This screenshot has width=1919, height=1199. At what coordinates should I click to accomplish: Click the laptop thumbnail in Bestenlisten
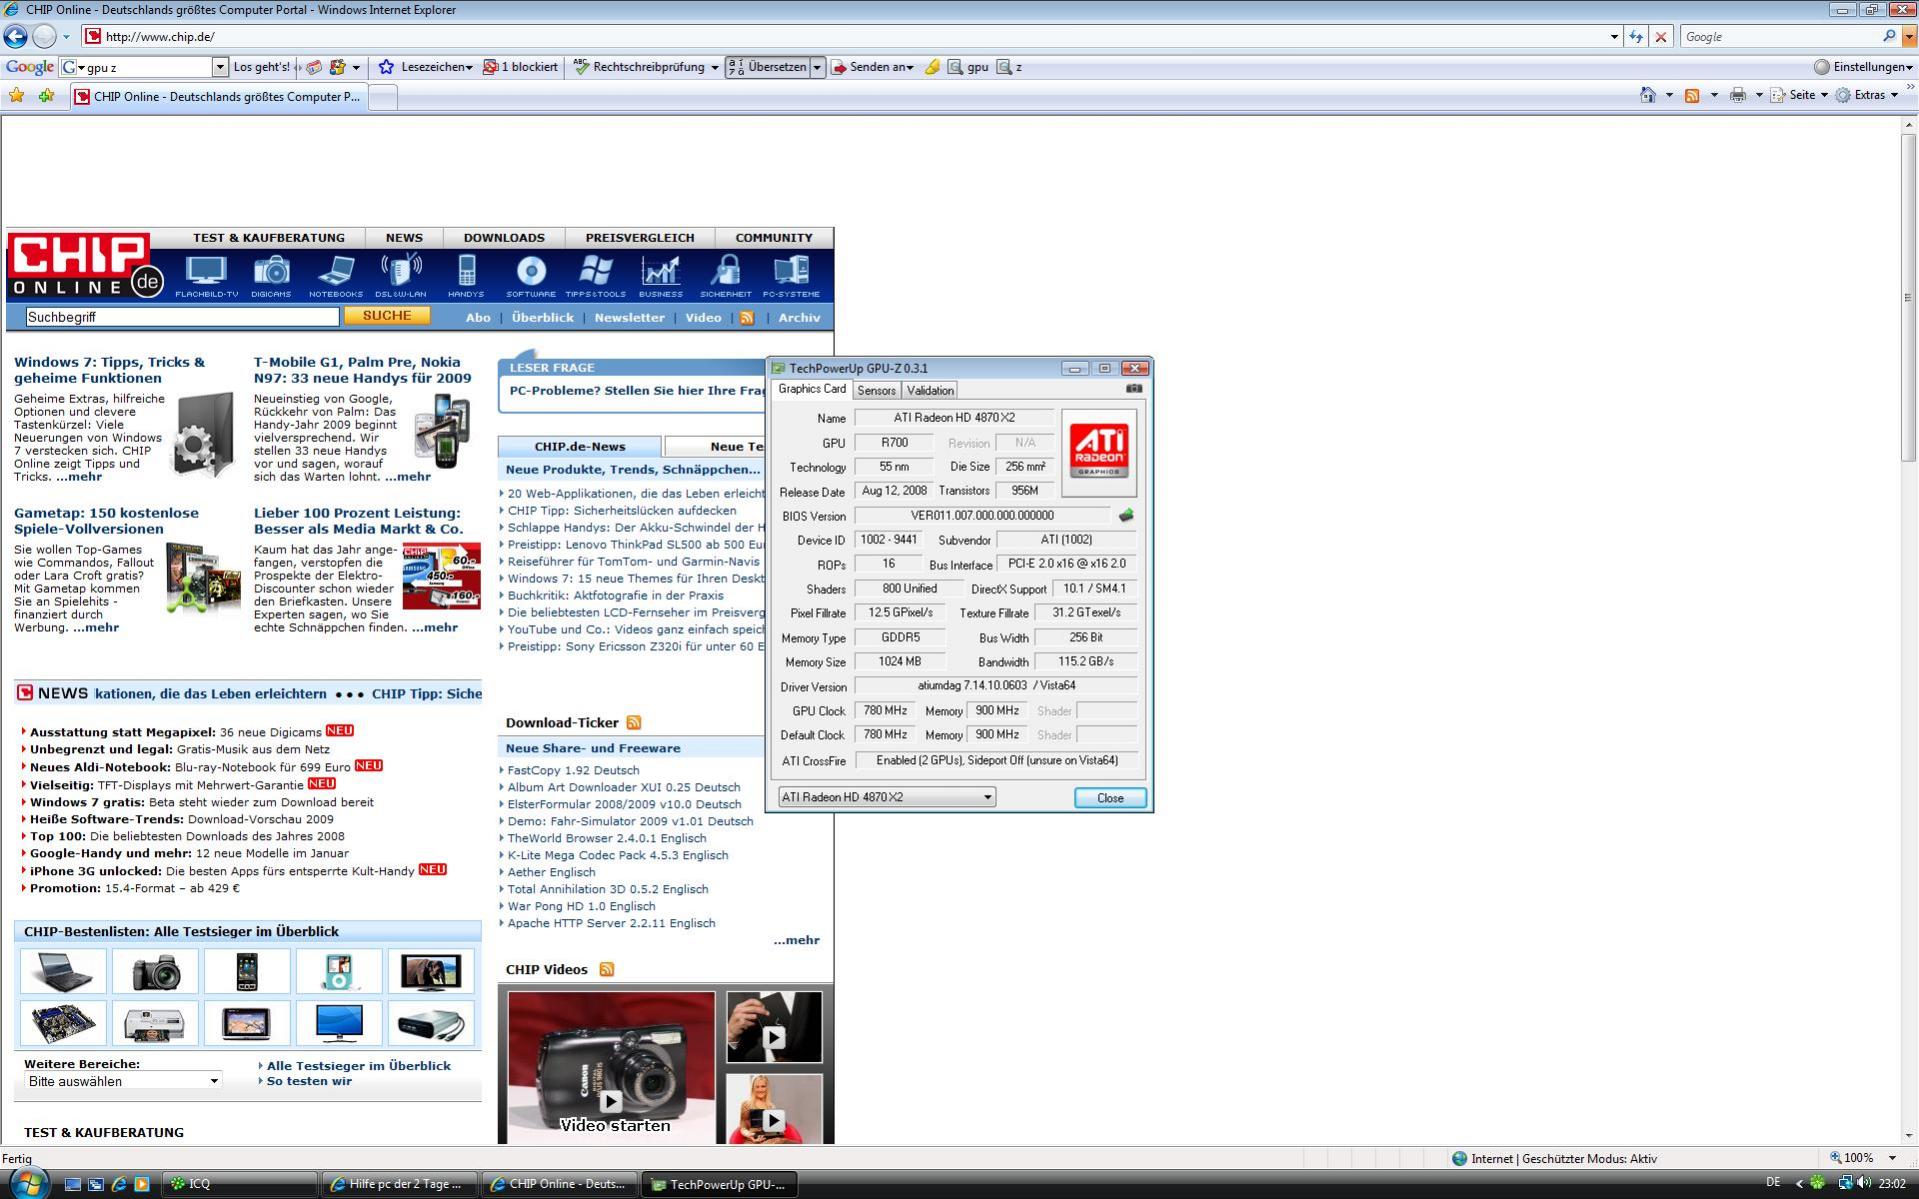pos(63,971)
